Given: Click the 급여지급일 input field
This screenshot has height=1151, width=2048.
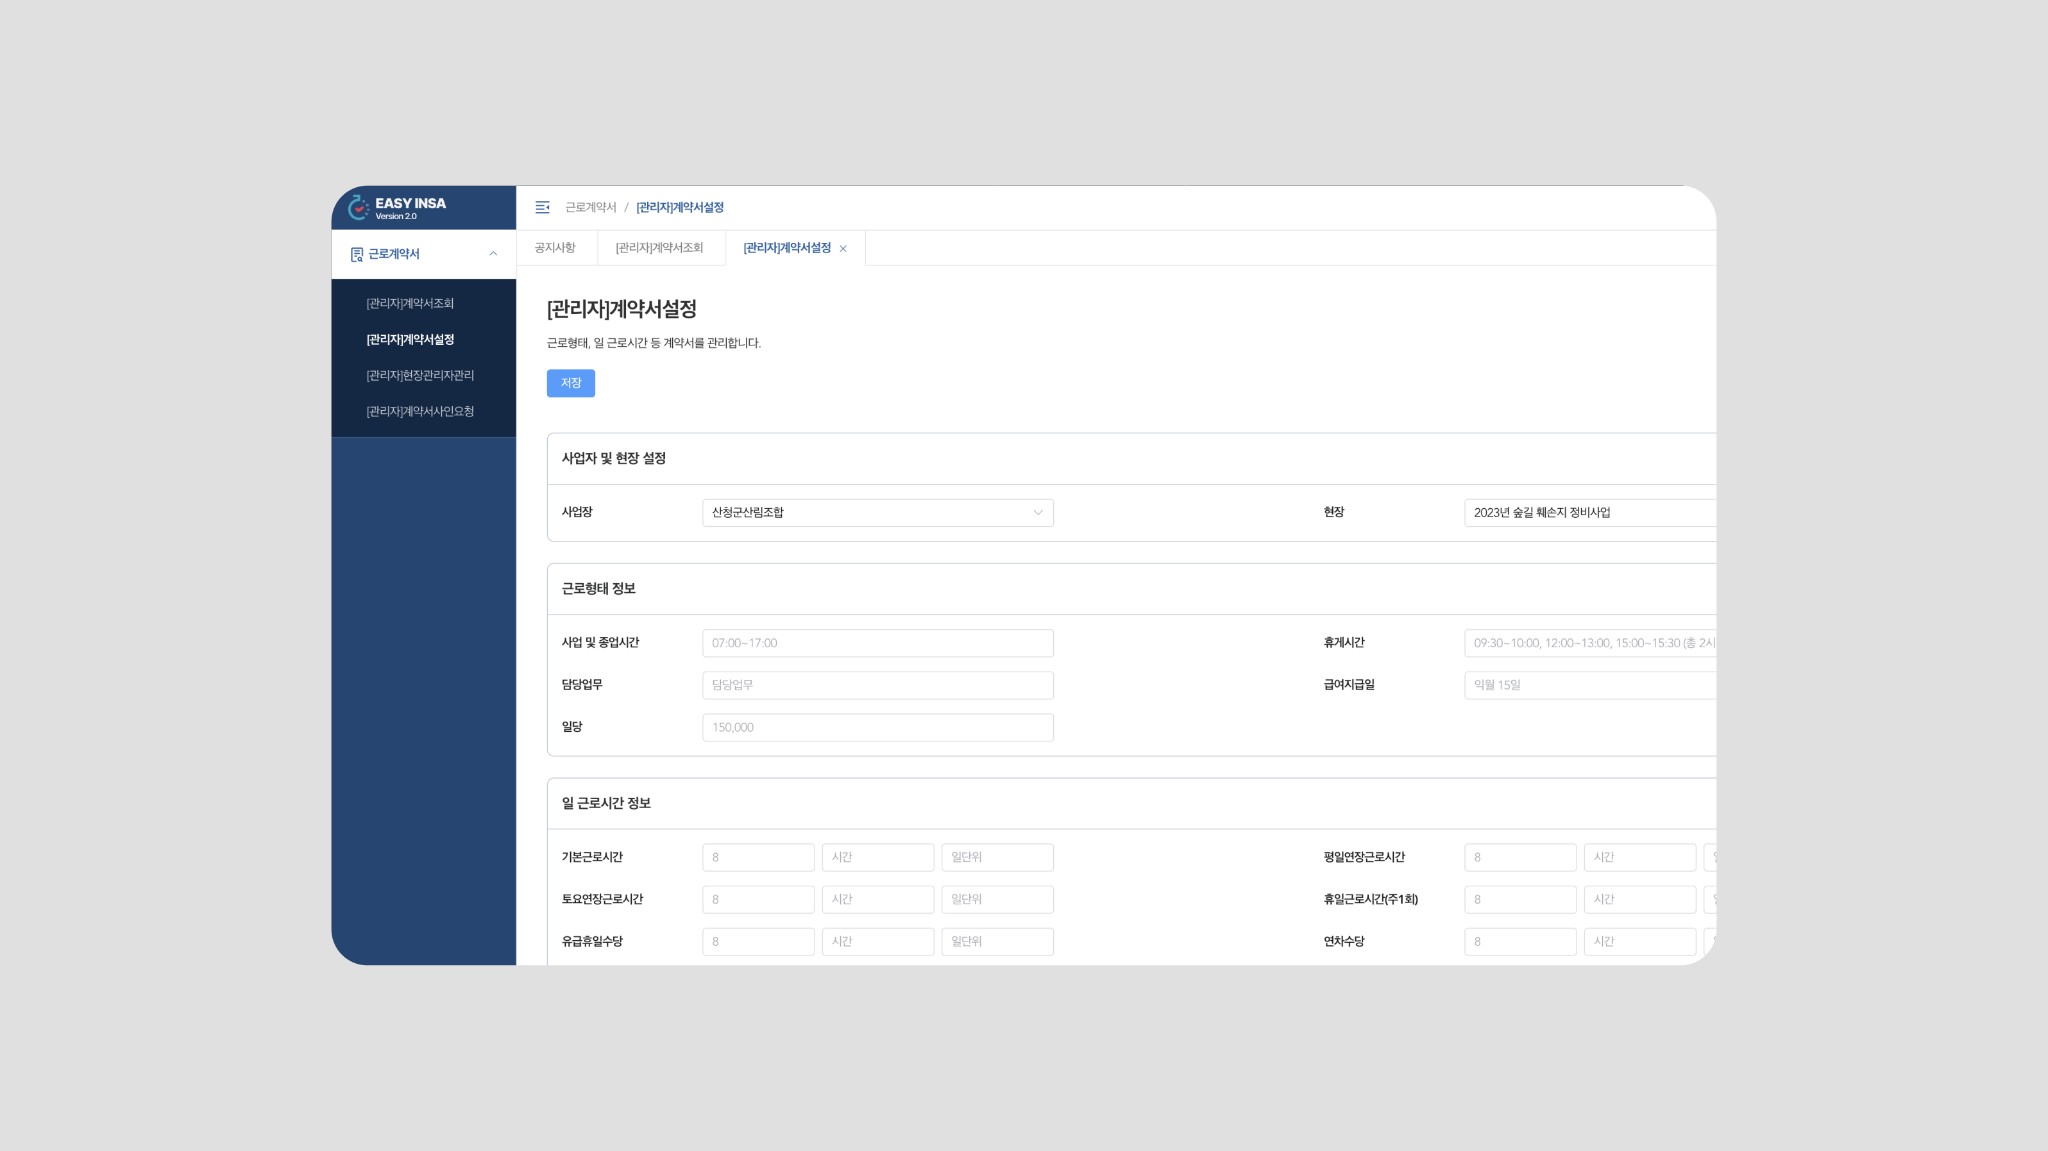Looking at the screenshot, I should click(1588, 685).
